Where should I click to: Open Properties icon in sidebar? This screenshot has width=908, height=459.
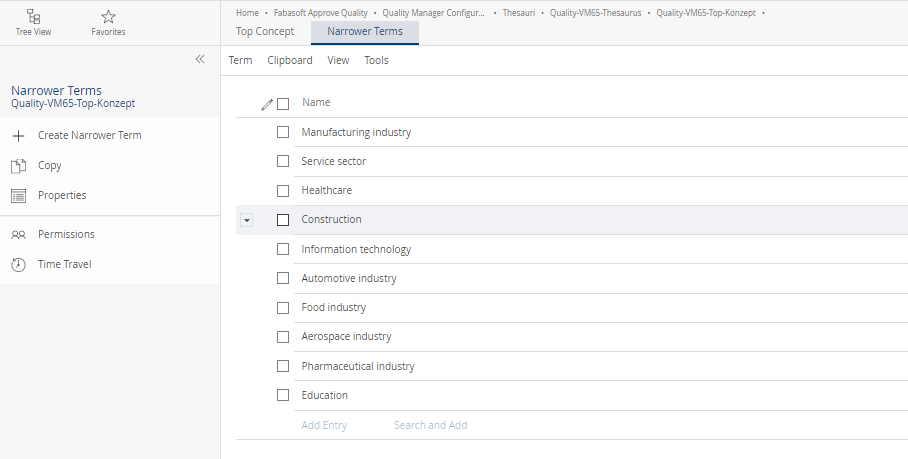[x=18, y=196]
